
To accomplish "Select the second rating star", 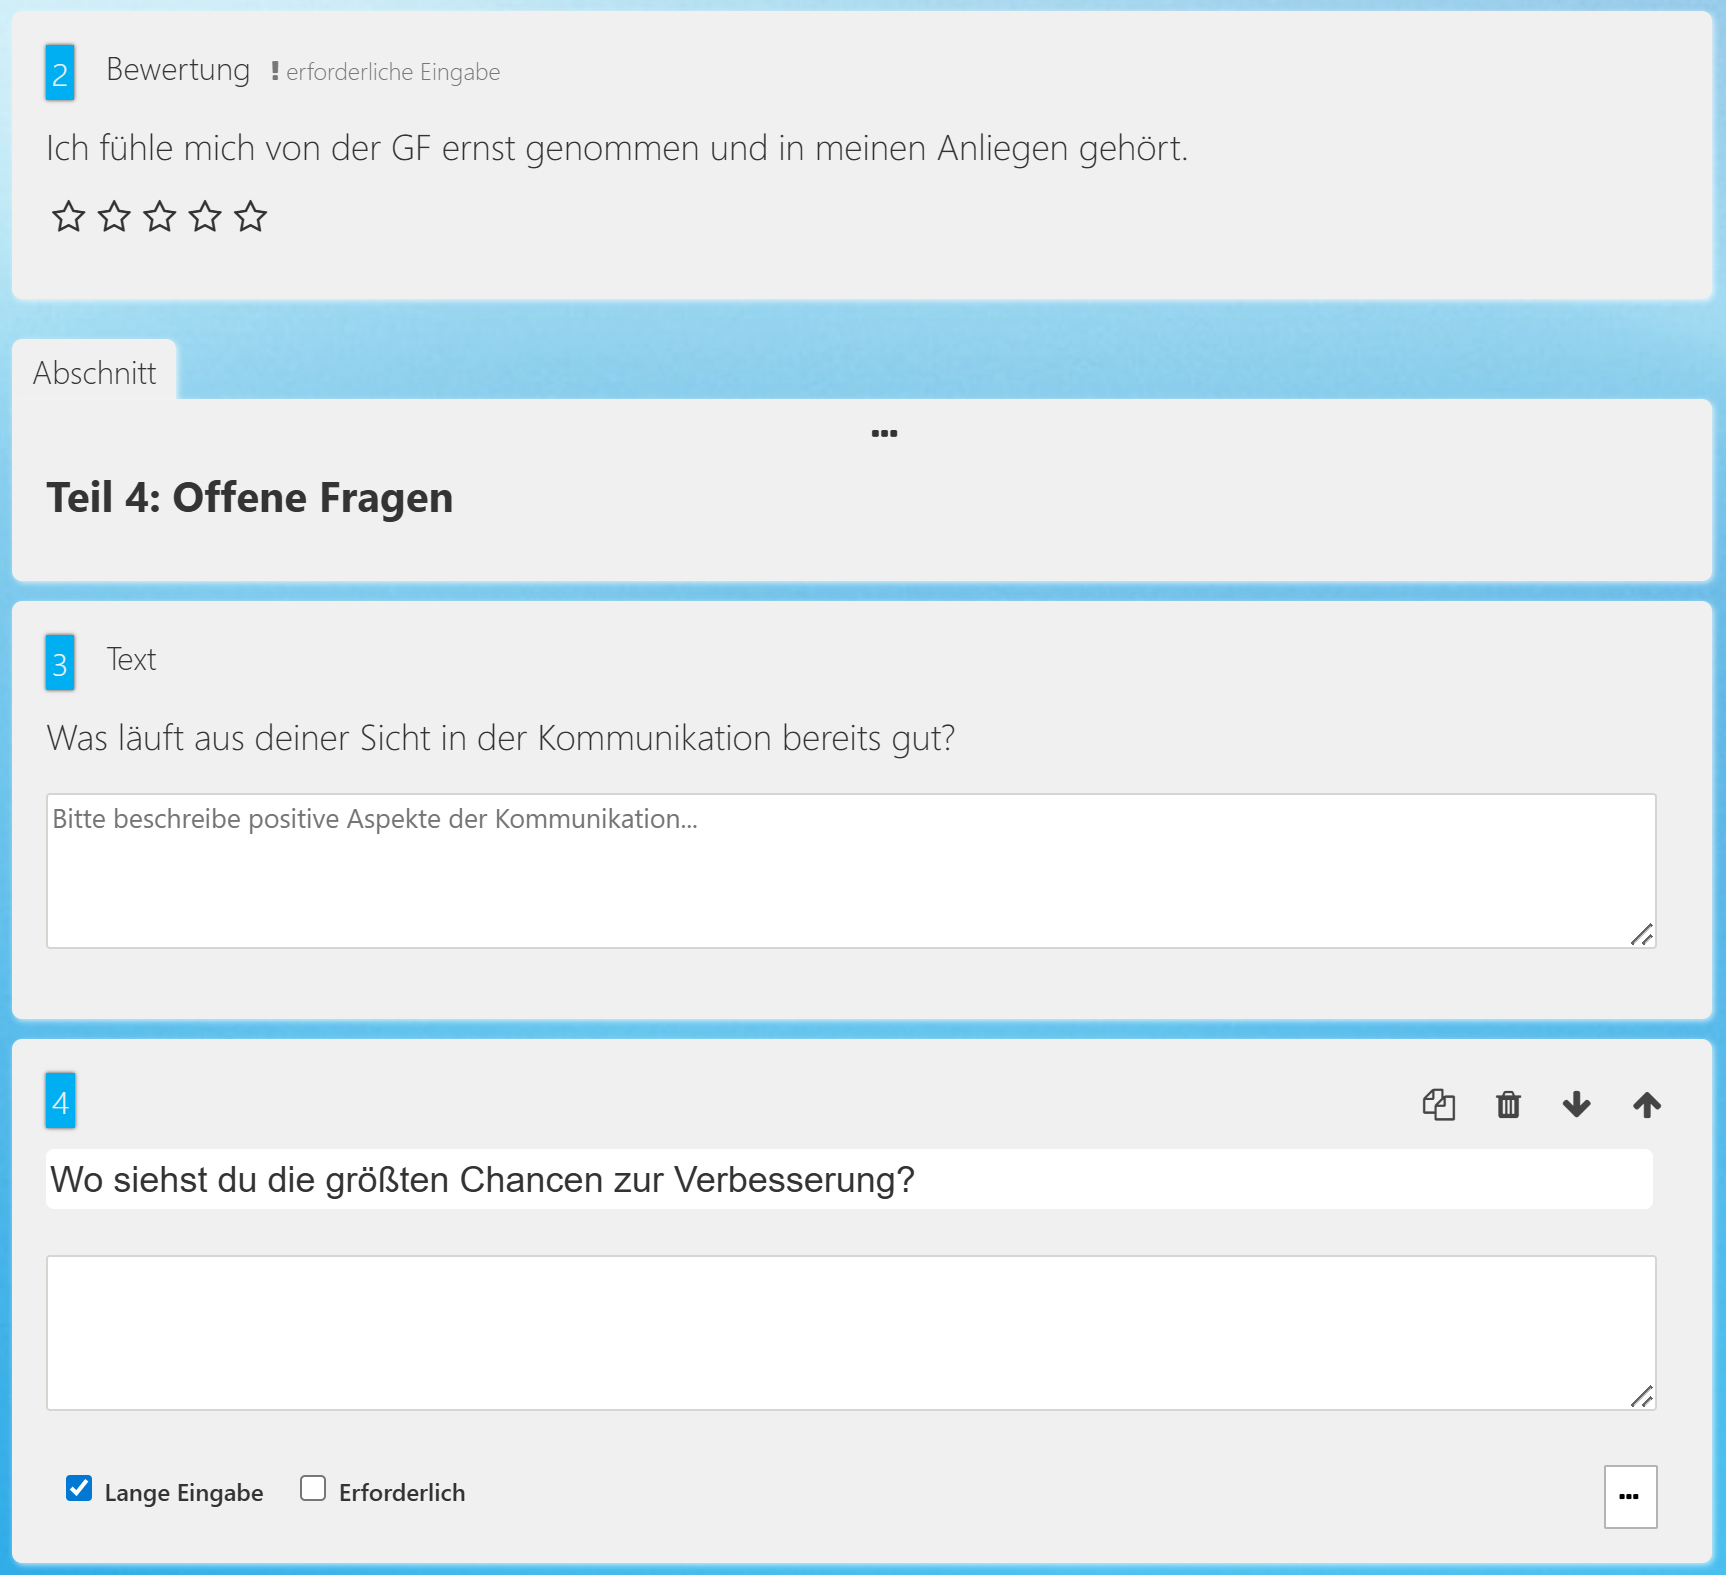I will click(x=113, y=215).
